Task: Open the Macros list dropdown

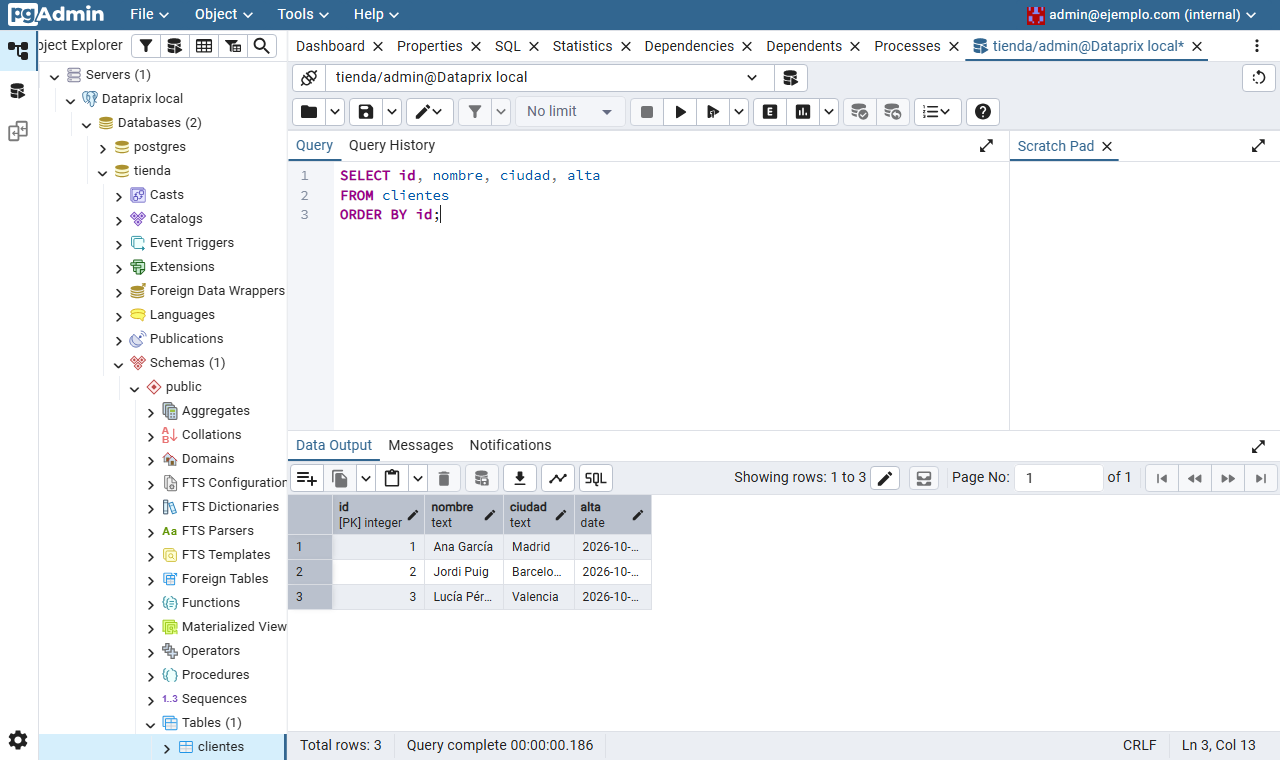Action: [937, 112]
